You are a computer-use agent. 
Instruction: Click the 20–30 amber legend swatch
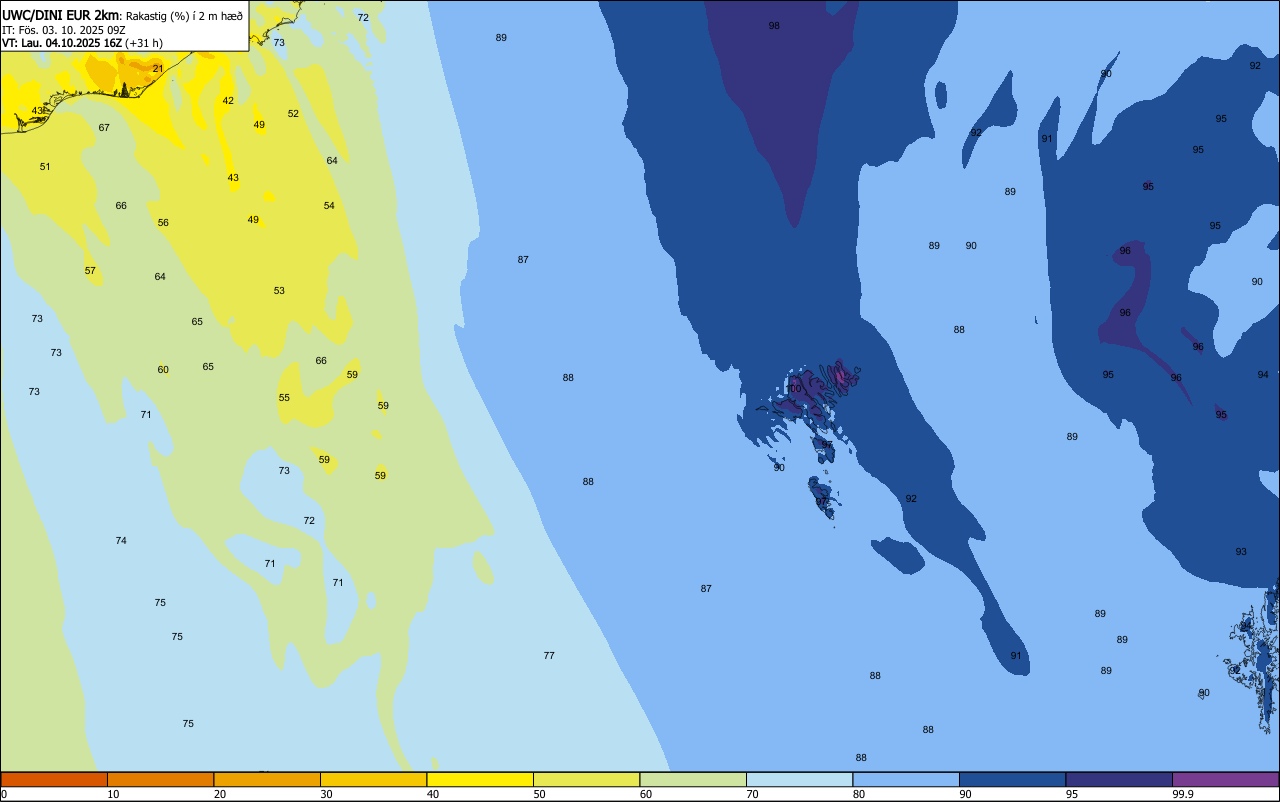267,779
